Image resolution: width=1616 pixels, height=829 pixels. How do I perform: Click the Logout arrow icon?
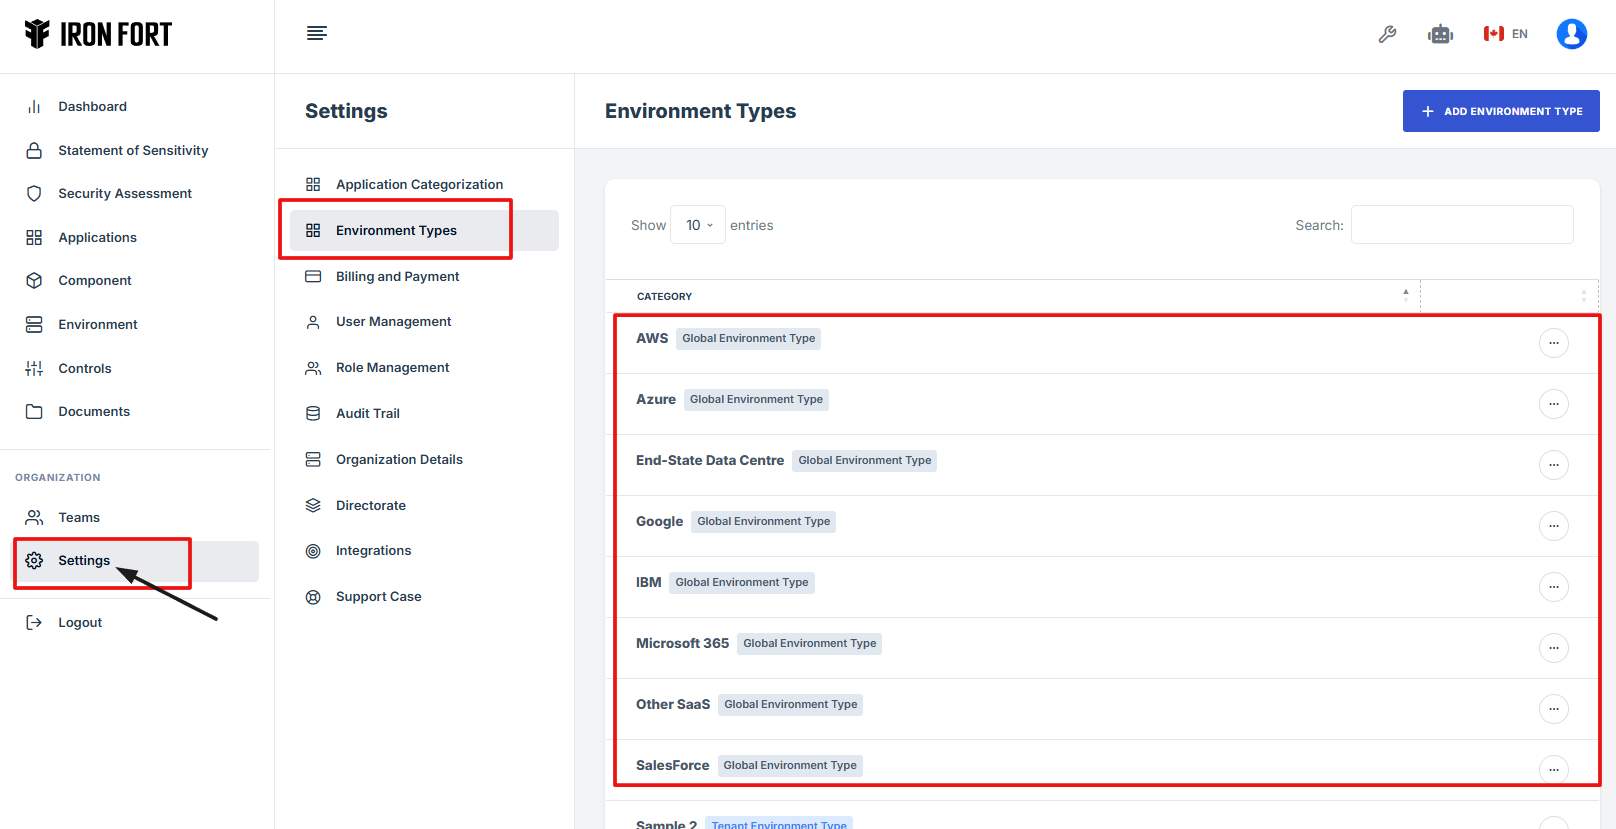[x=34, y=622]
